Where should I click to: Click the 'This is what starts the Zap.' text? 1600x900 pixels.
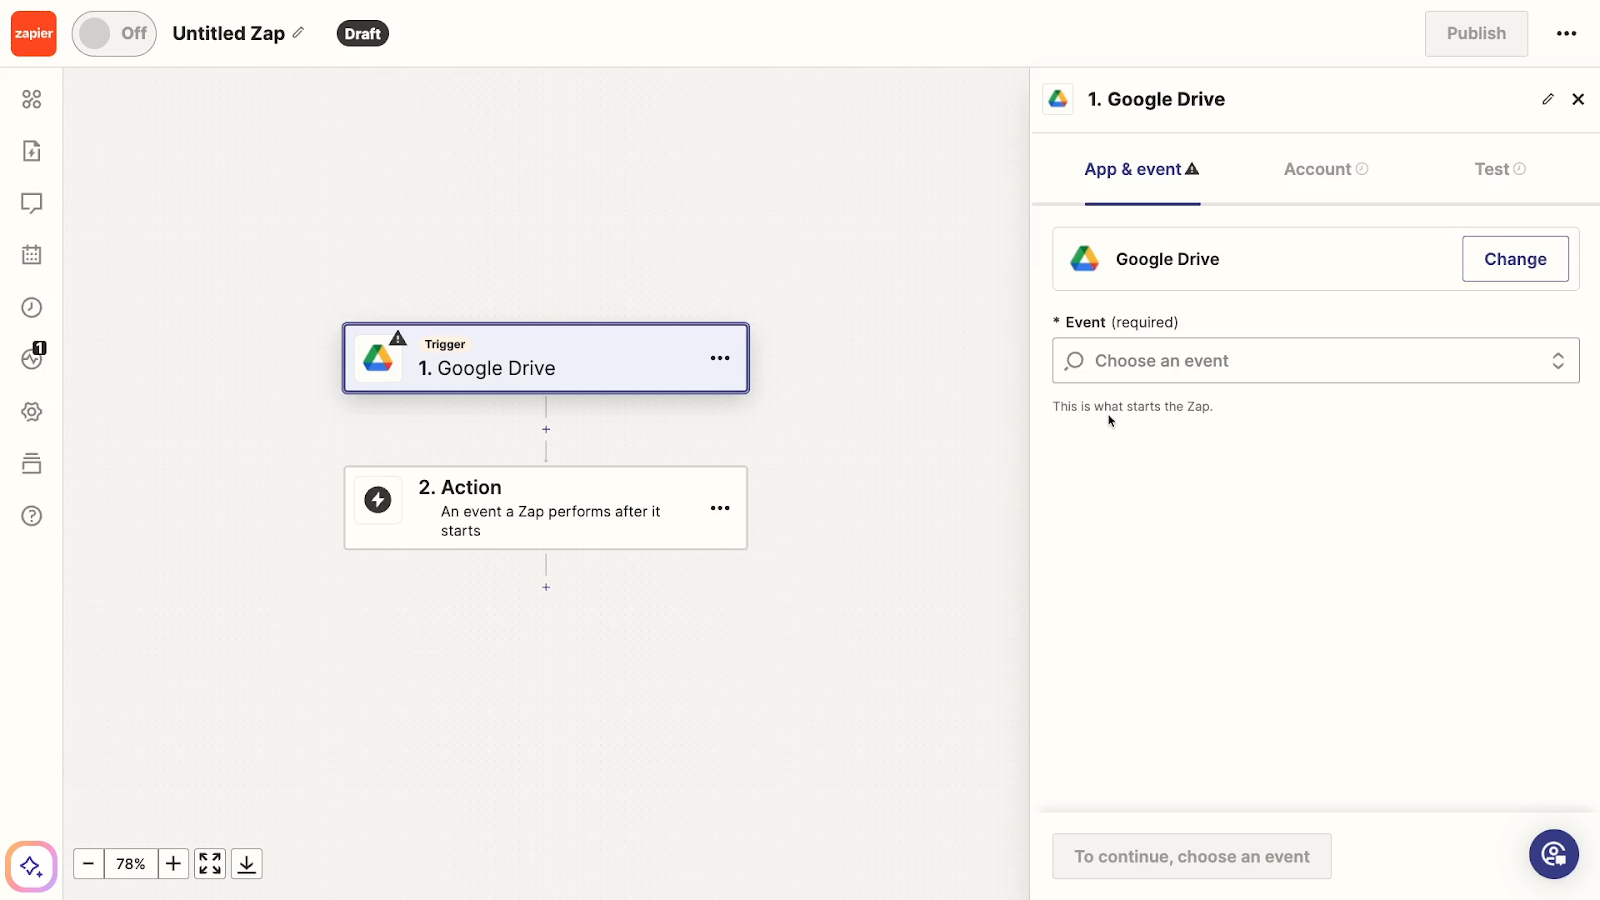pyautogui.click(x=1132, y=406)
